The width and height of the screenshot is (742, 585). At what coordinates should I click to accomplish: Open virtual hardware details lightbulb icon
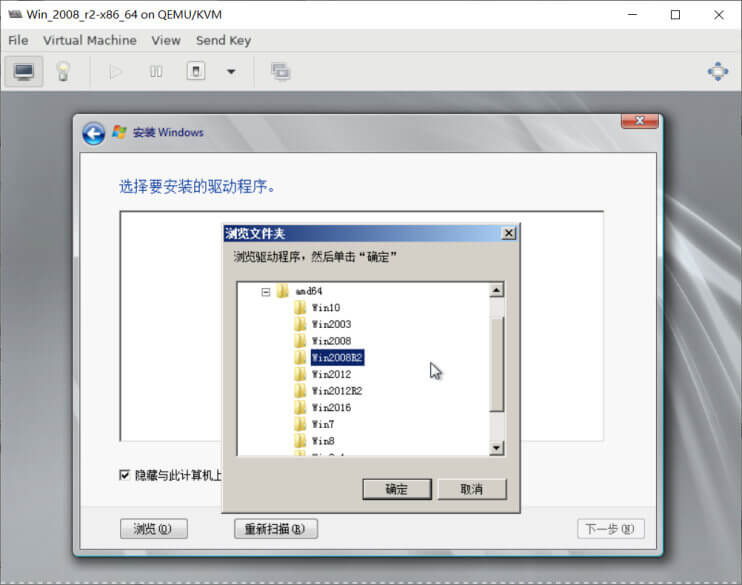[x=63, y=71]
